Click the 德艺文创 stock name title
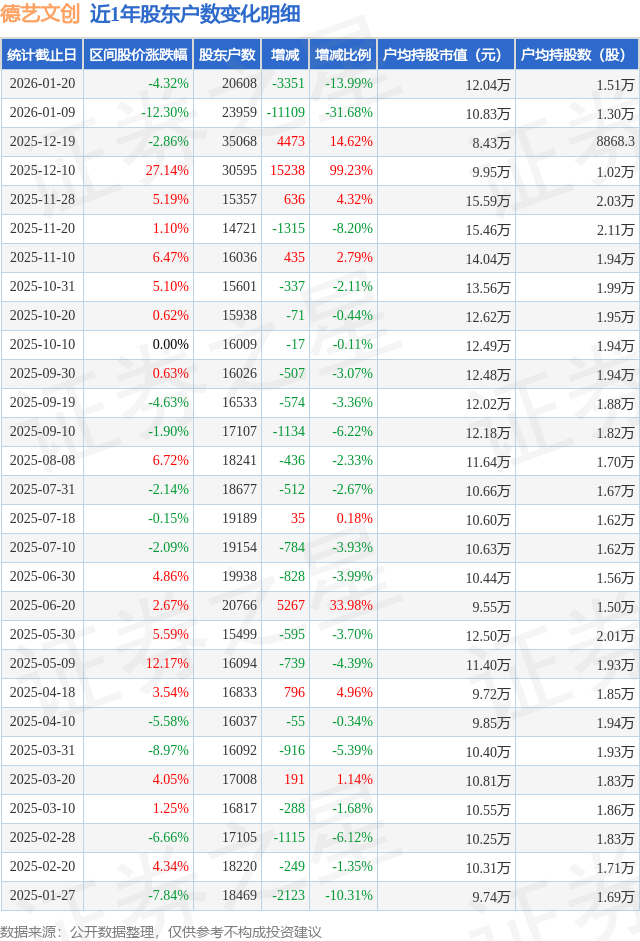 pyautogui.click(x=42, y=16)
